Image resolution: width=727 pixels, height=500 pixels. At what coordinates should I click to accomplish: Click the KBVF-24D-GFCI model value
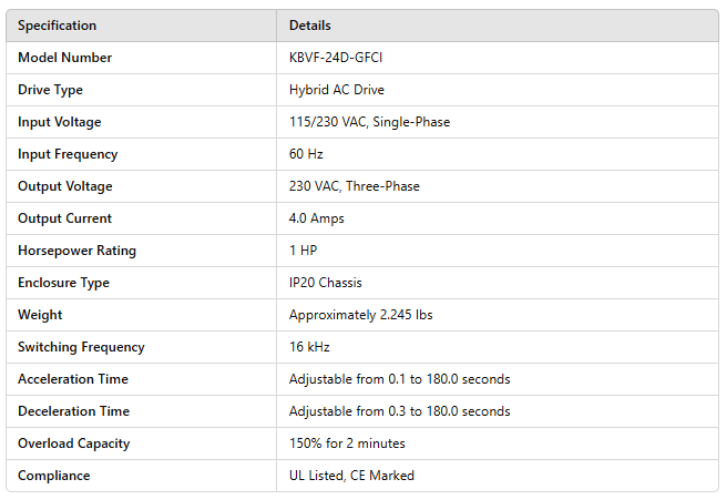click(336, 58)
